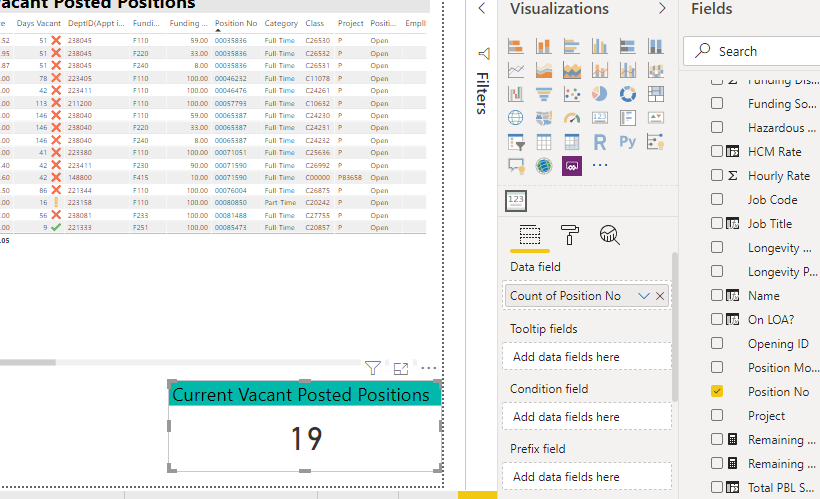The height and width of the screenshot is (499, 820).
Task: Tick the Job Title field checkbox
Action: pyautogui.click(x=717, y=223)
